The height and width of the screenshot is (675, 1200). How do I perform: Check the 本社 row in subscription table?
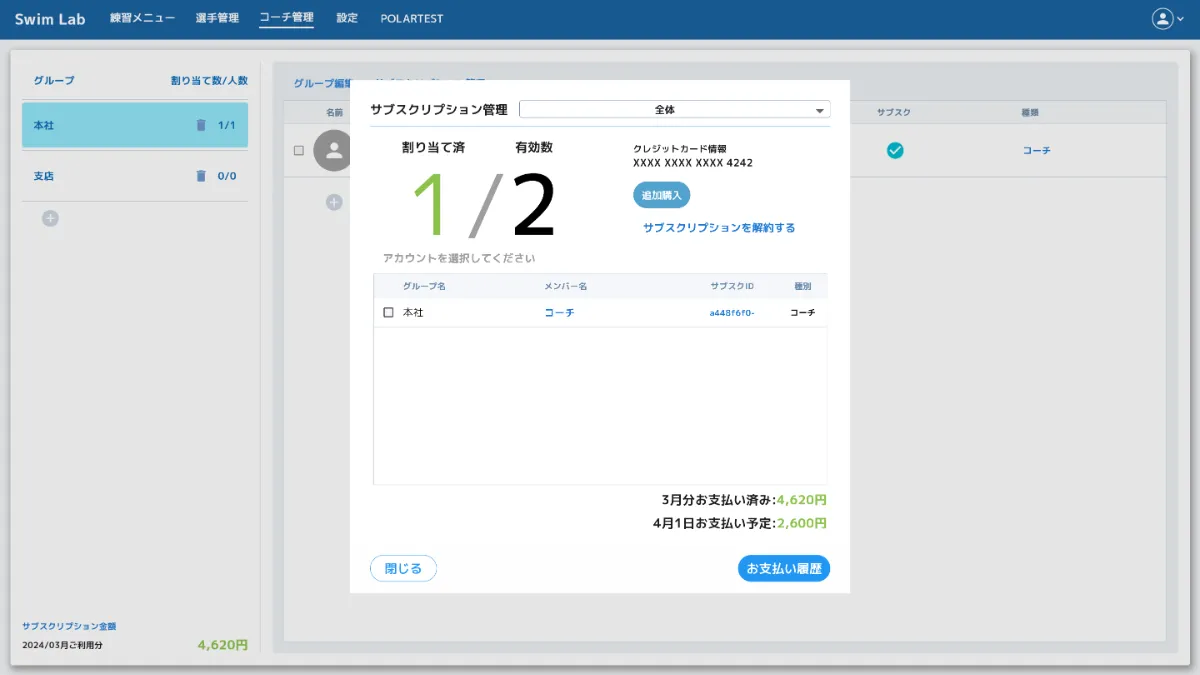click(x=389, y=313)
